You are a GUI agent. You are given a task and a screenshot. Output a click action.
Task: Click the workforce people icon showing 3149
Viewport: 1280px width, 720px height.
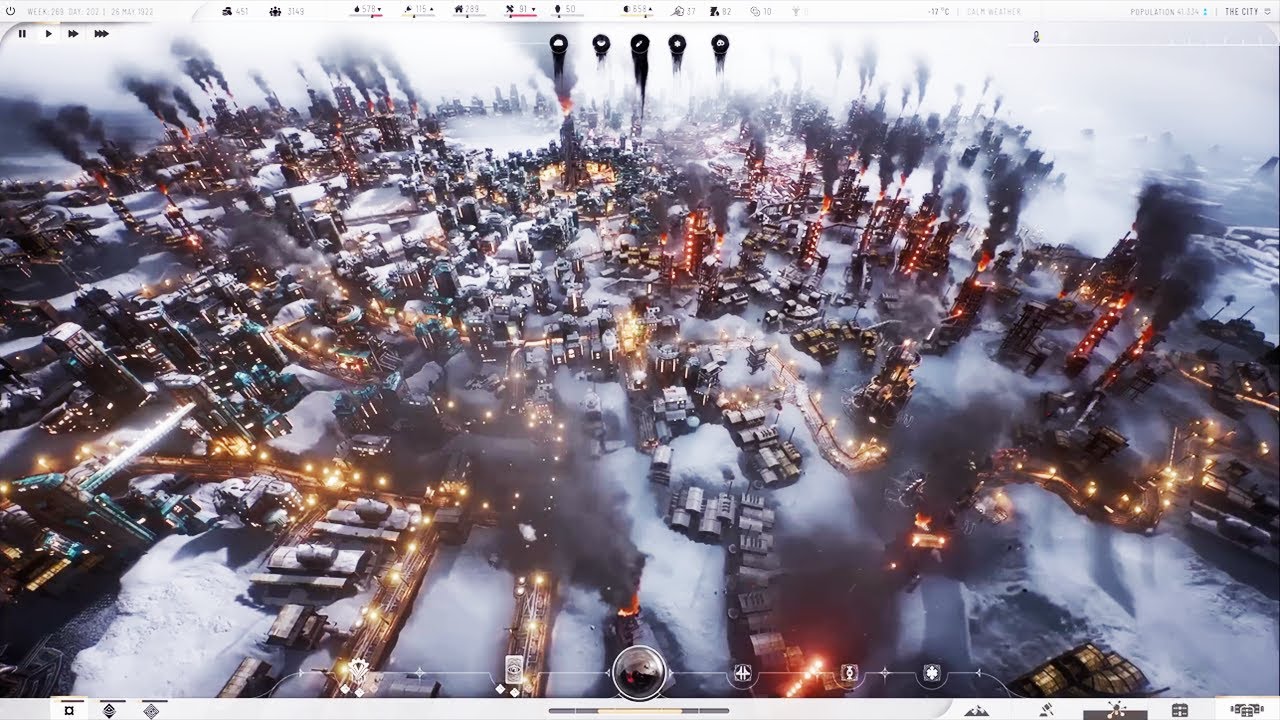point(275,11)
